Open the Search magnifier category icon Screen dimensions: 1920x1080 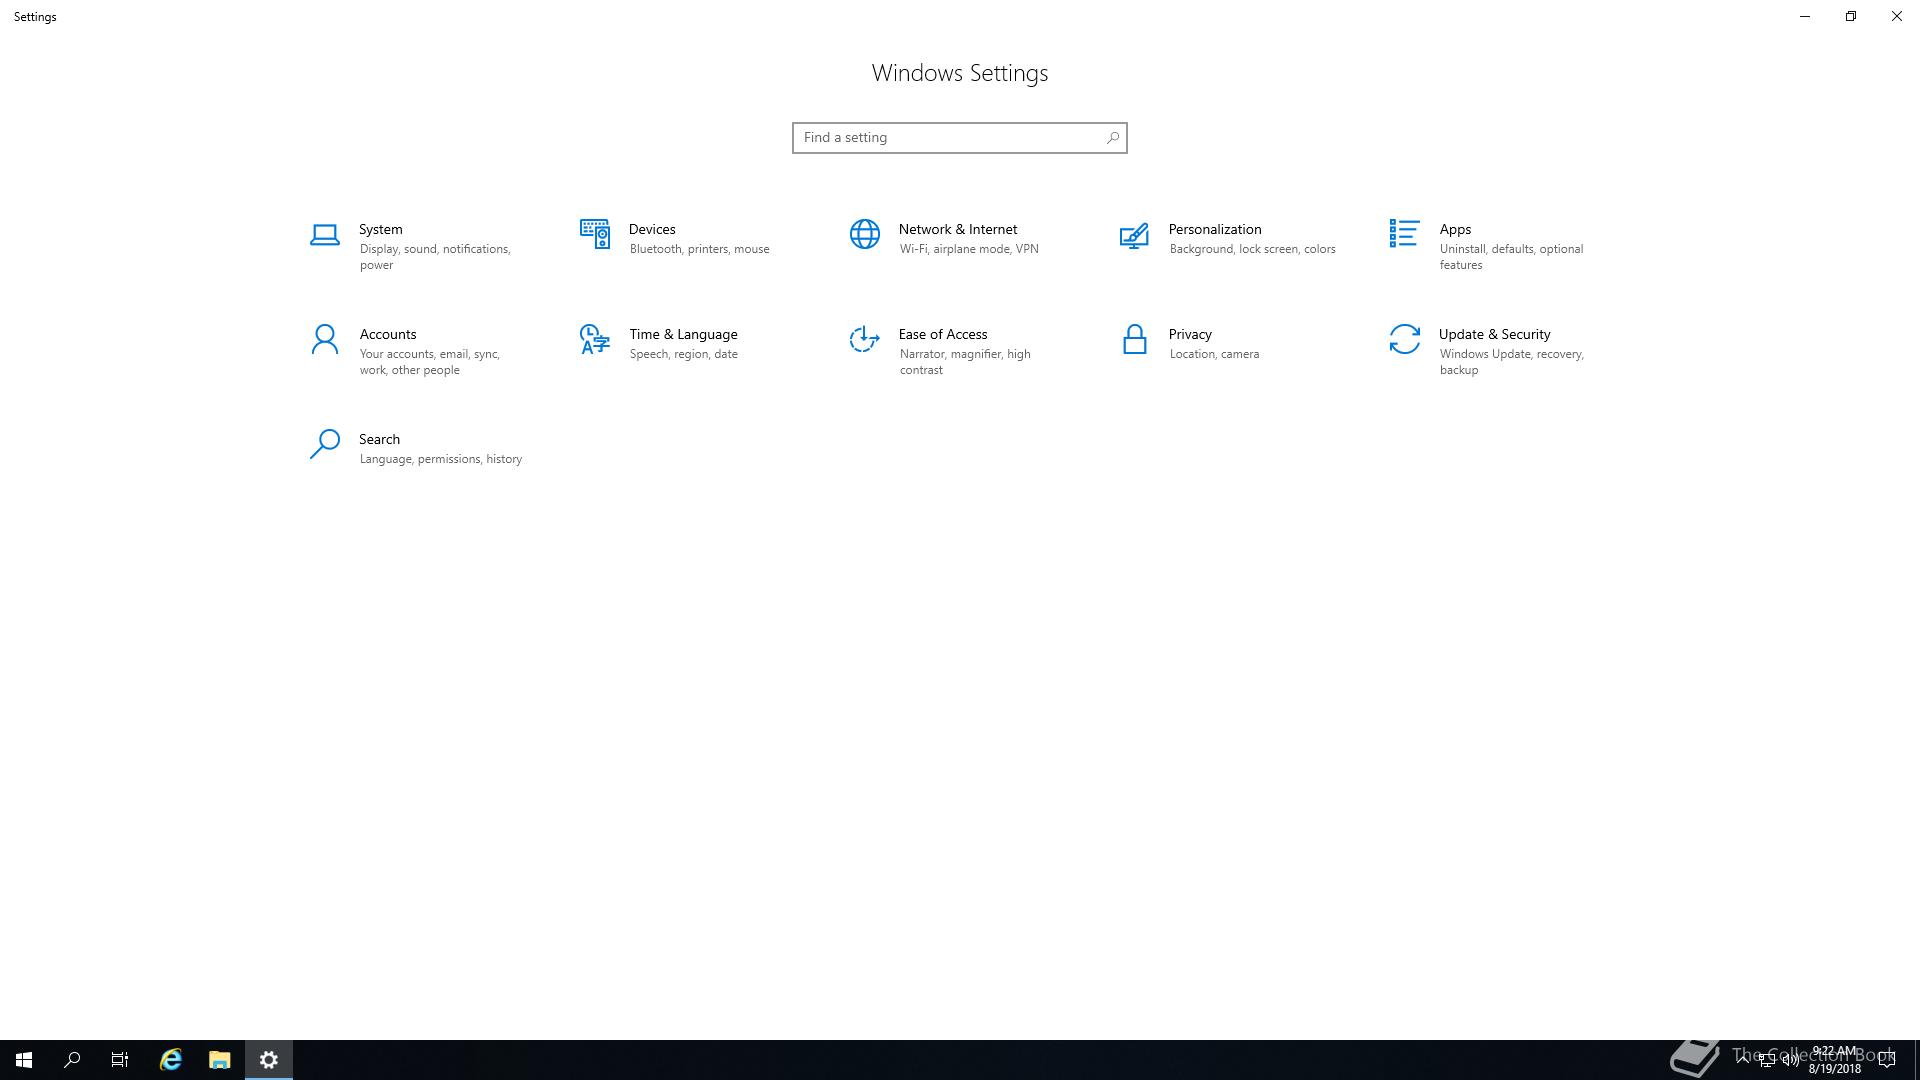pyautogui.click(x=324, y=444)
